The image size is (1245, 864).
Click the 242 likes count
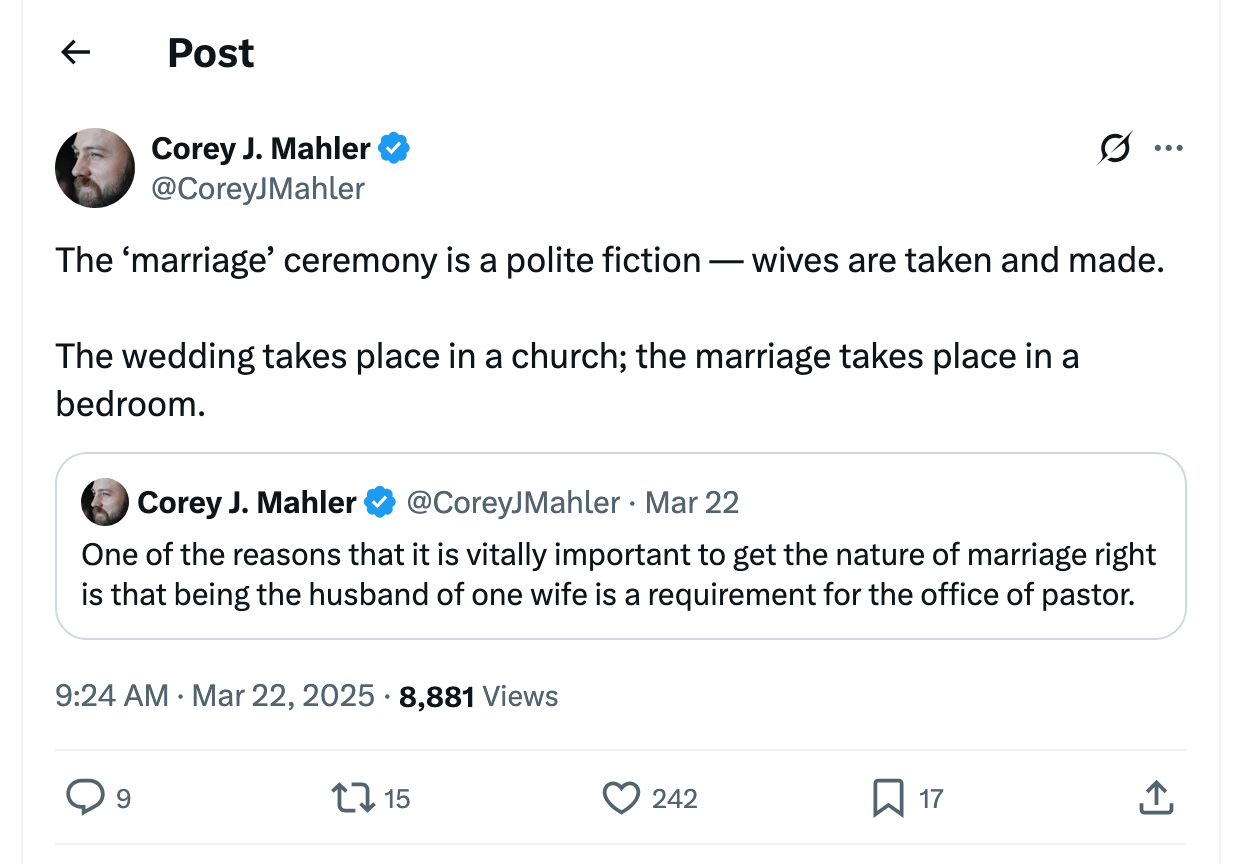pyautogui.click(x=677, y=798)
